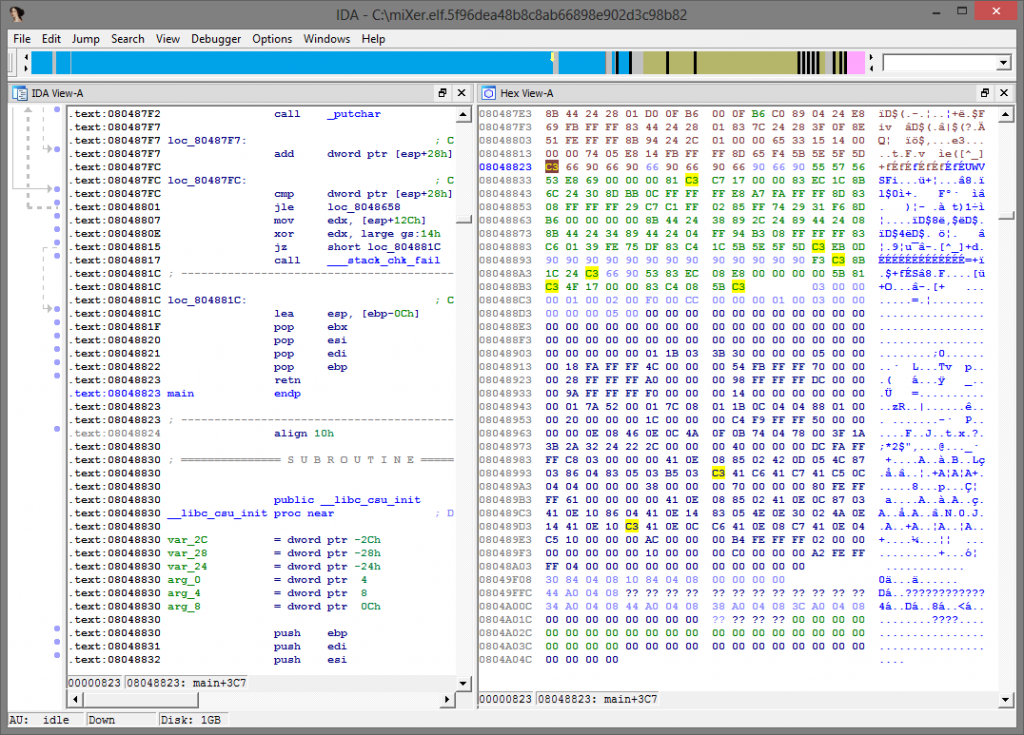
Task: Click the upper arrow left of the navigation band
Action: click(x=26, y=57)
